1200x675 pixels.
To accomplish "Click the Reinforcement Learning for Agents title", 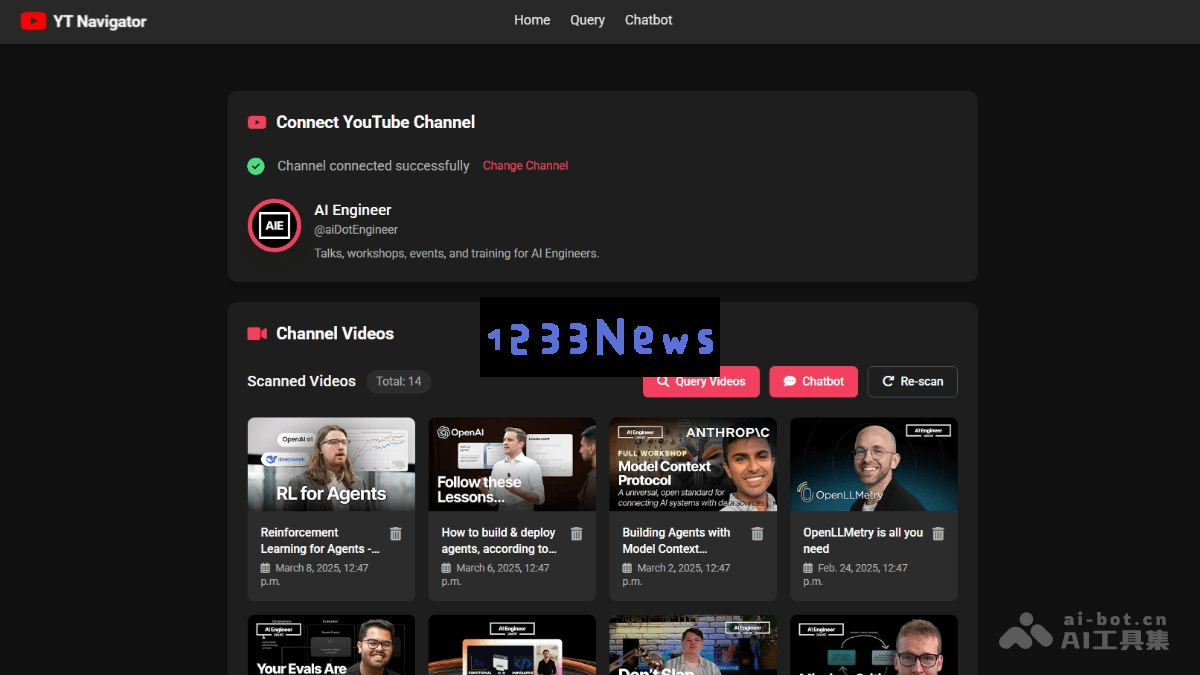I will pos(320,541).
